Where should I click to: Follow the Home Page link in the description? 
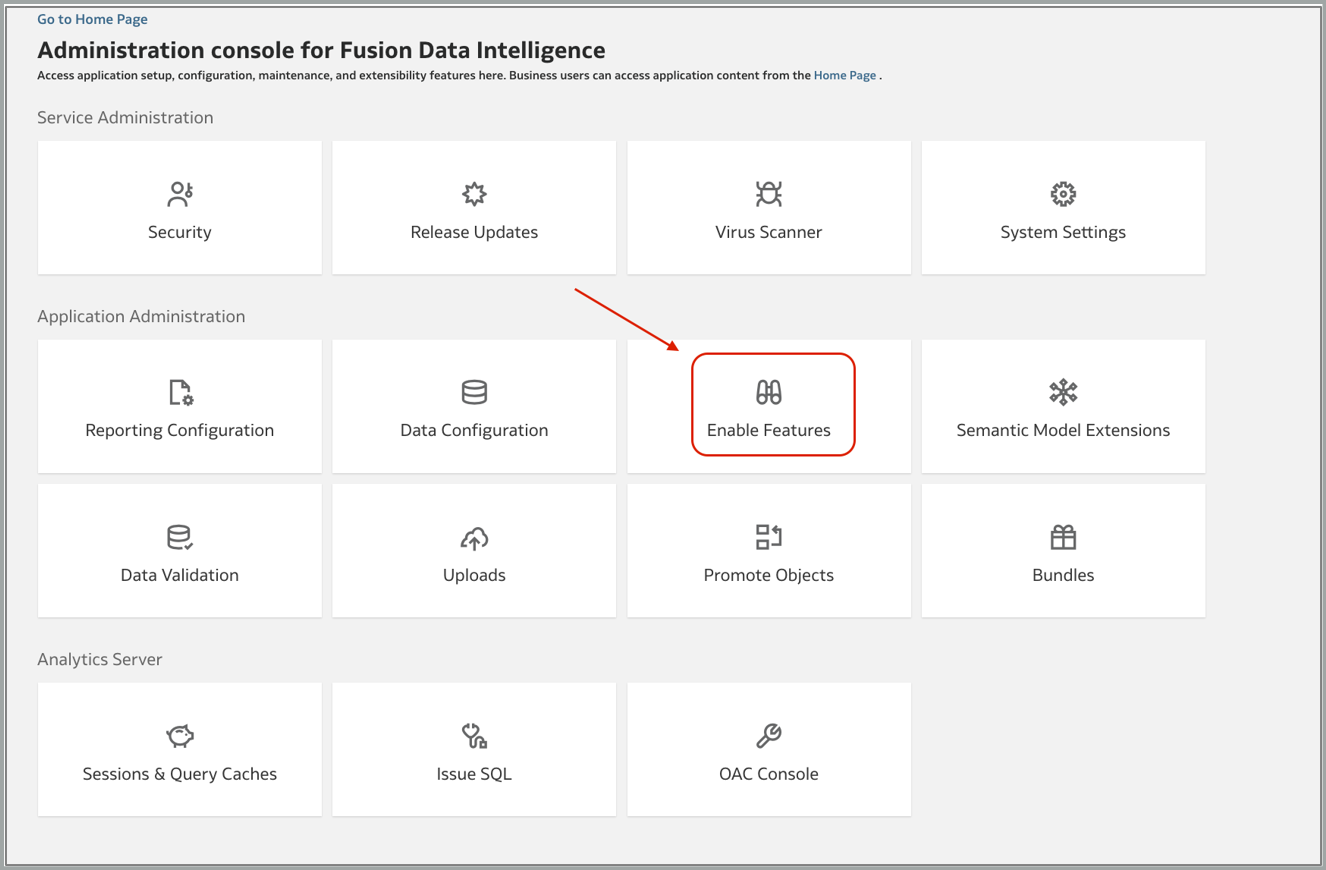[843, 75]
